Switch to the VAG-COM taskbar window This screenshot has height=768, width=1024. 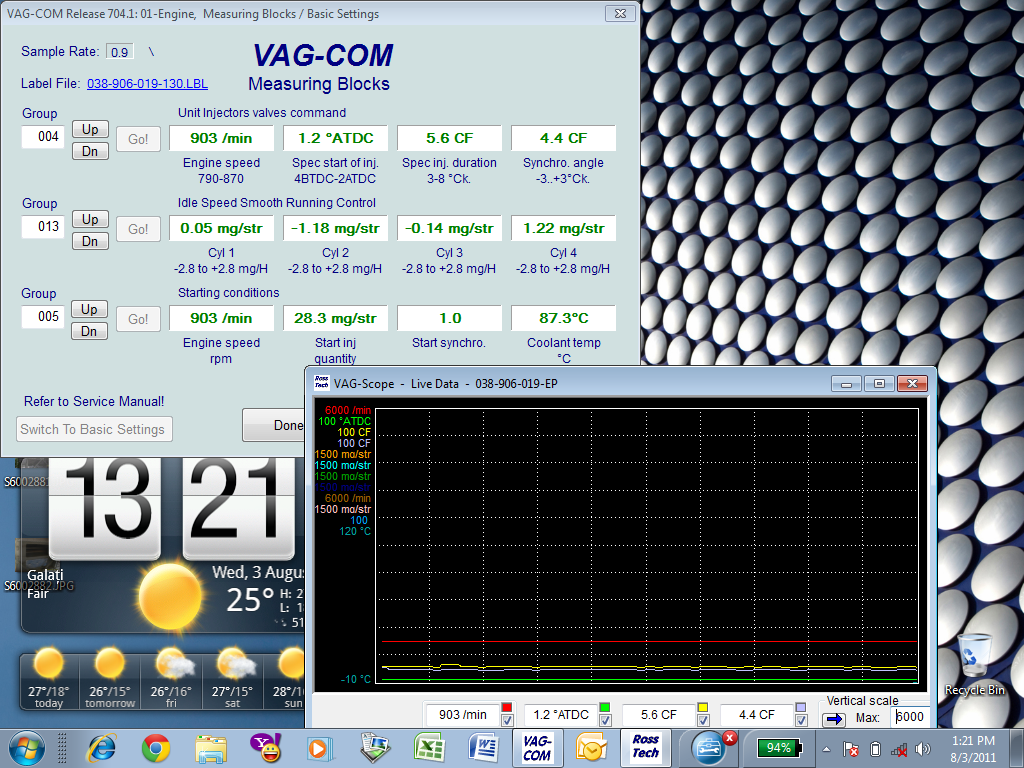click(537, 748)
